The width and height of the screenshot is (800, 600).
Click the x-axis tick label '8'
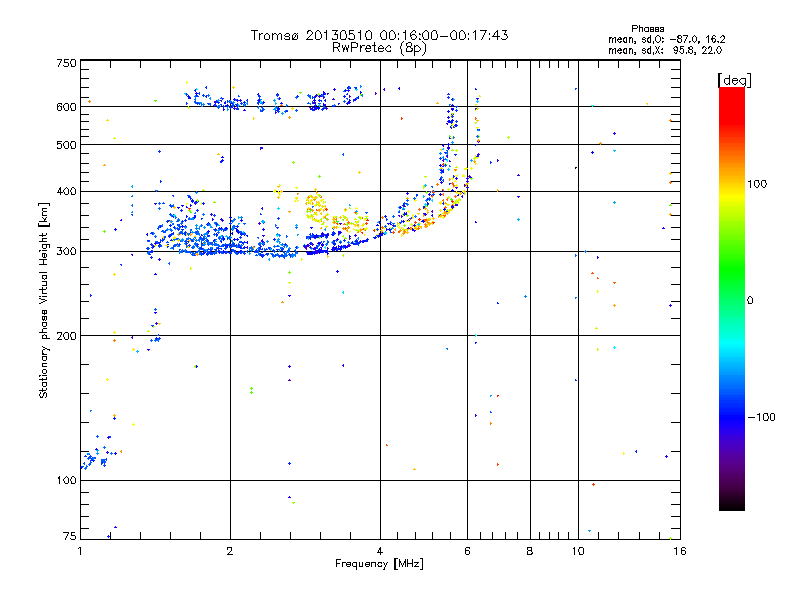[x=530, y=551]
